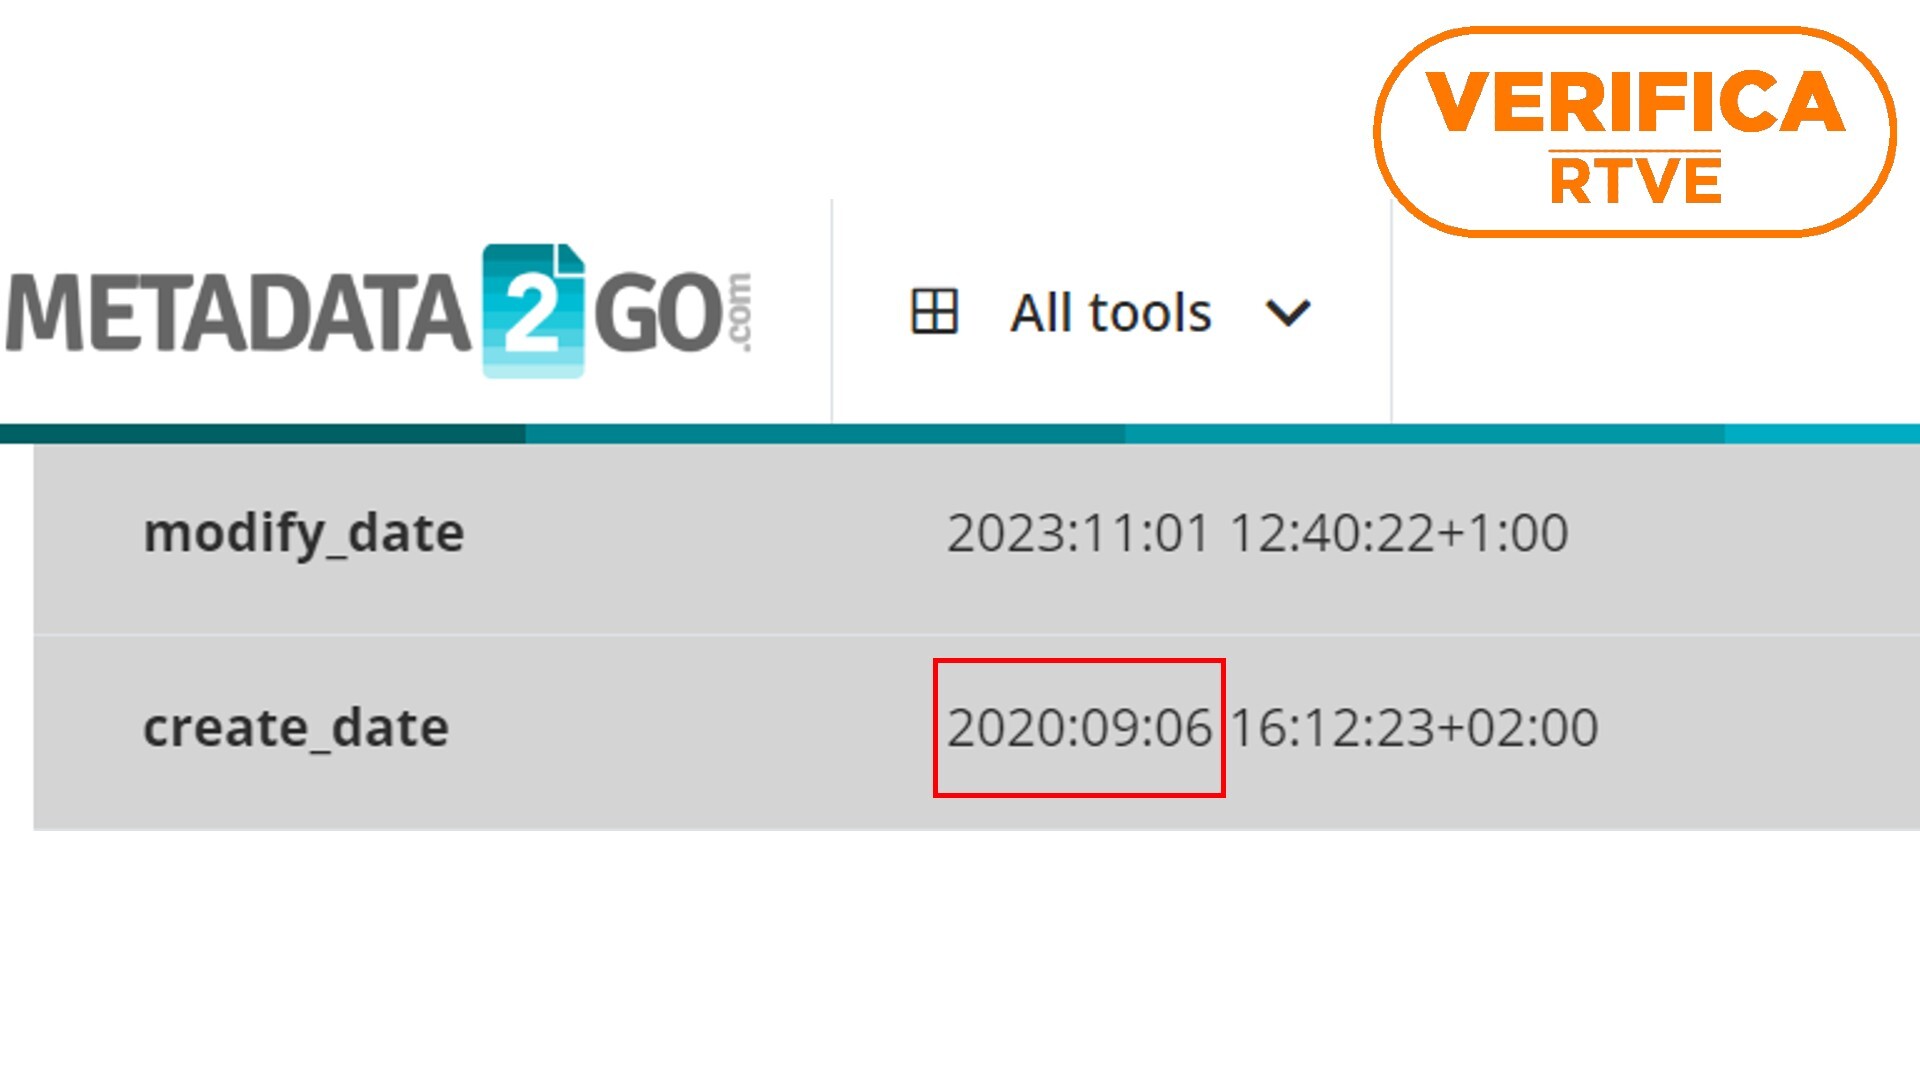Click the vertical .com text in logo
The image size is (1920, 1080).
pyautogui.click(x=739, y=312)
